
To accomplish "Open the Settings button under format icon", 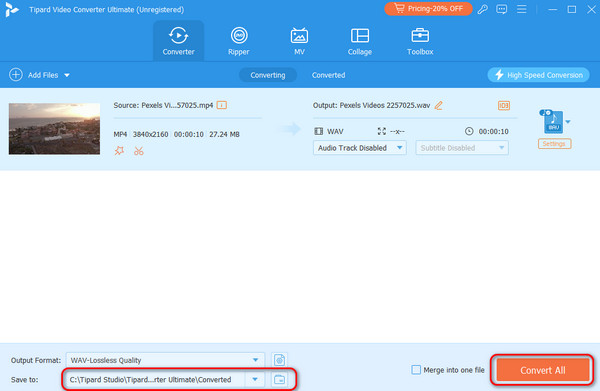I will click(x=554, y=143).
